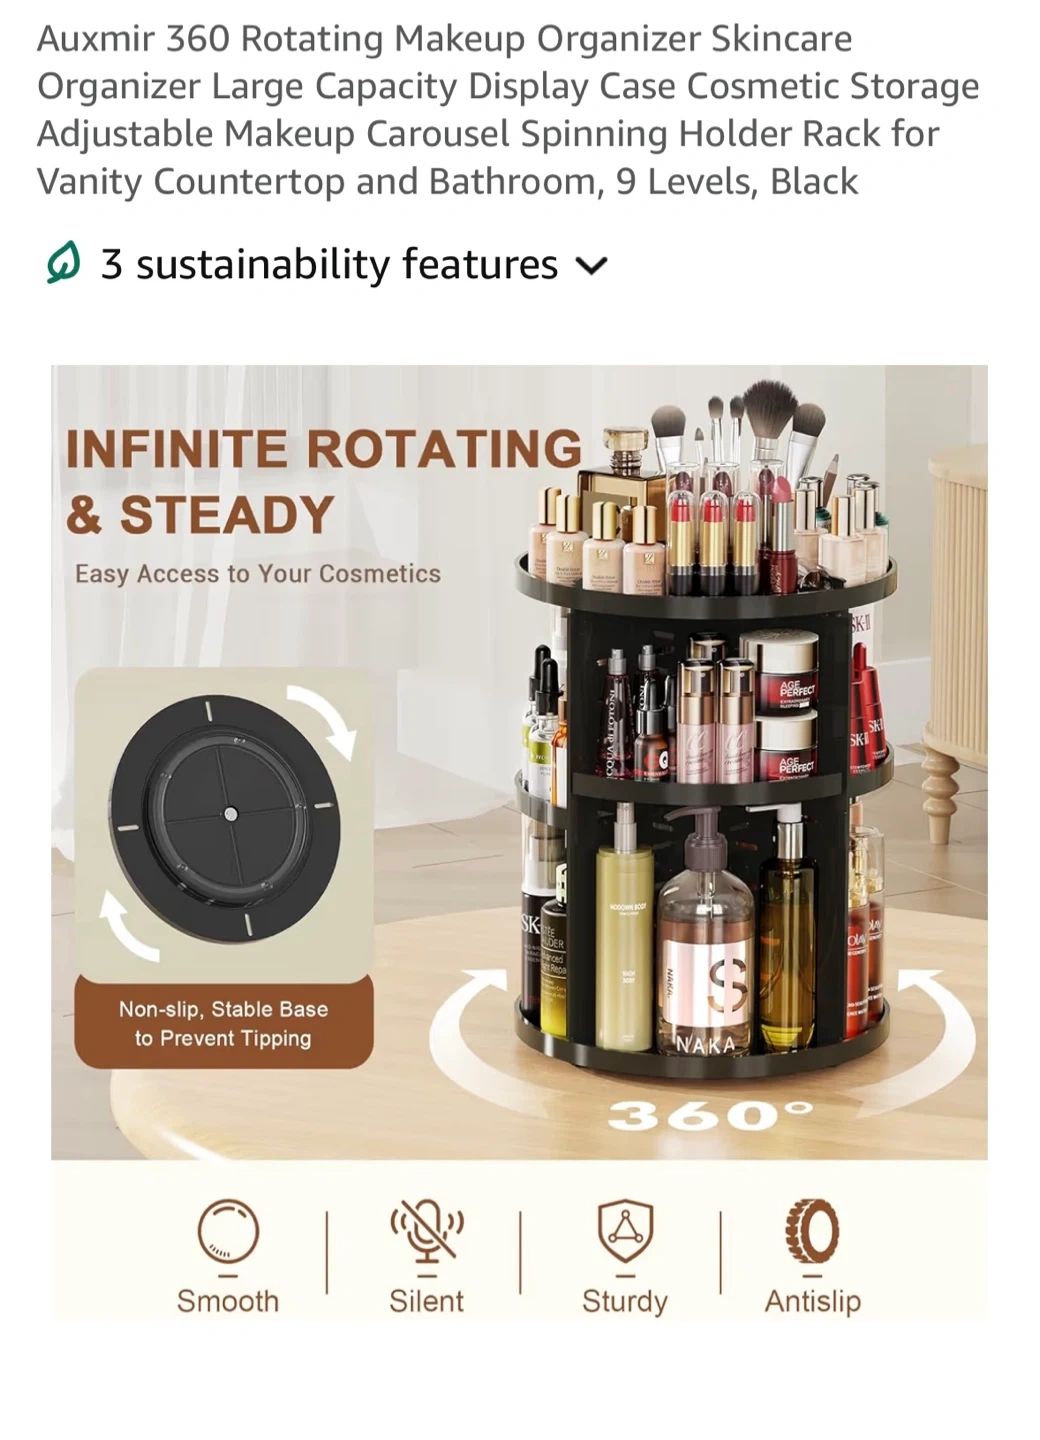
Task: Click the Smooth circle icon
Action: [x=228, y=1231]
